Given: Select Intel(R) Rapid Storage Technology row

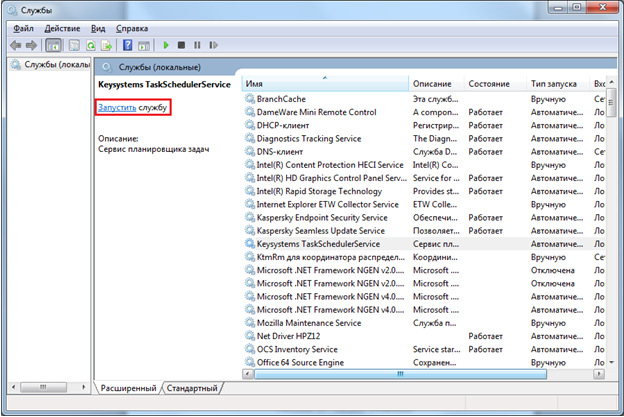Looking at the screenshot, I should click(x=425, y=191).
